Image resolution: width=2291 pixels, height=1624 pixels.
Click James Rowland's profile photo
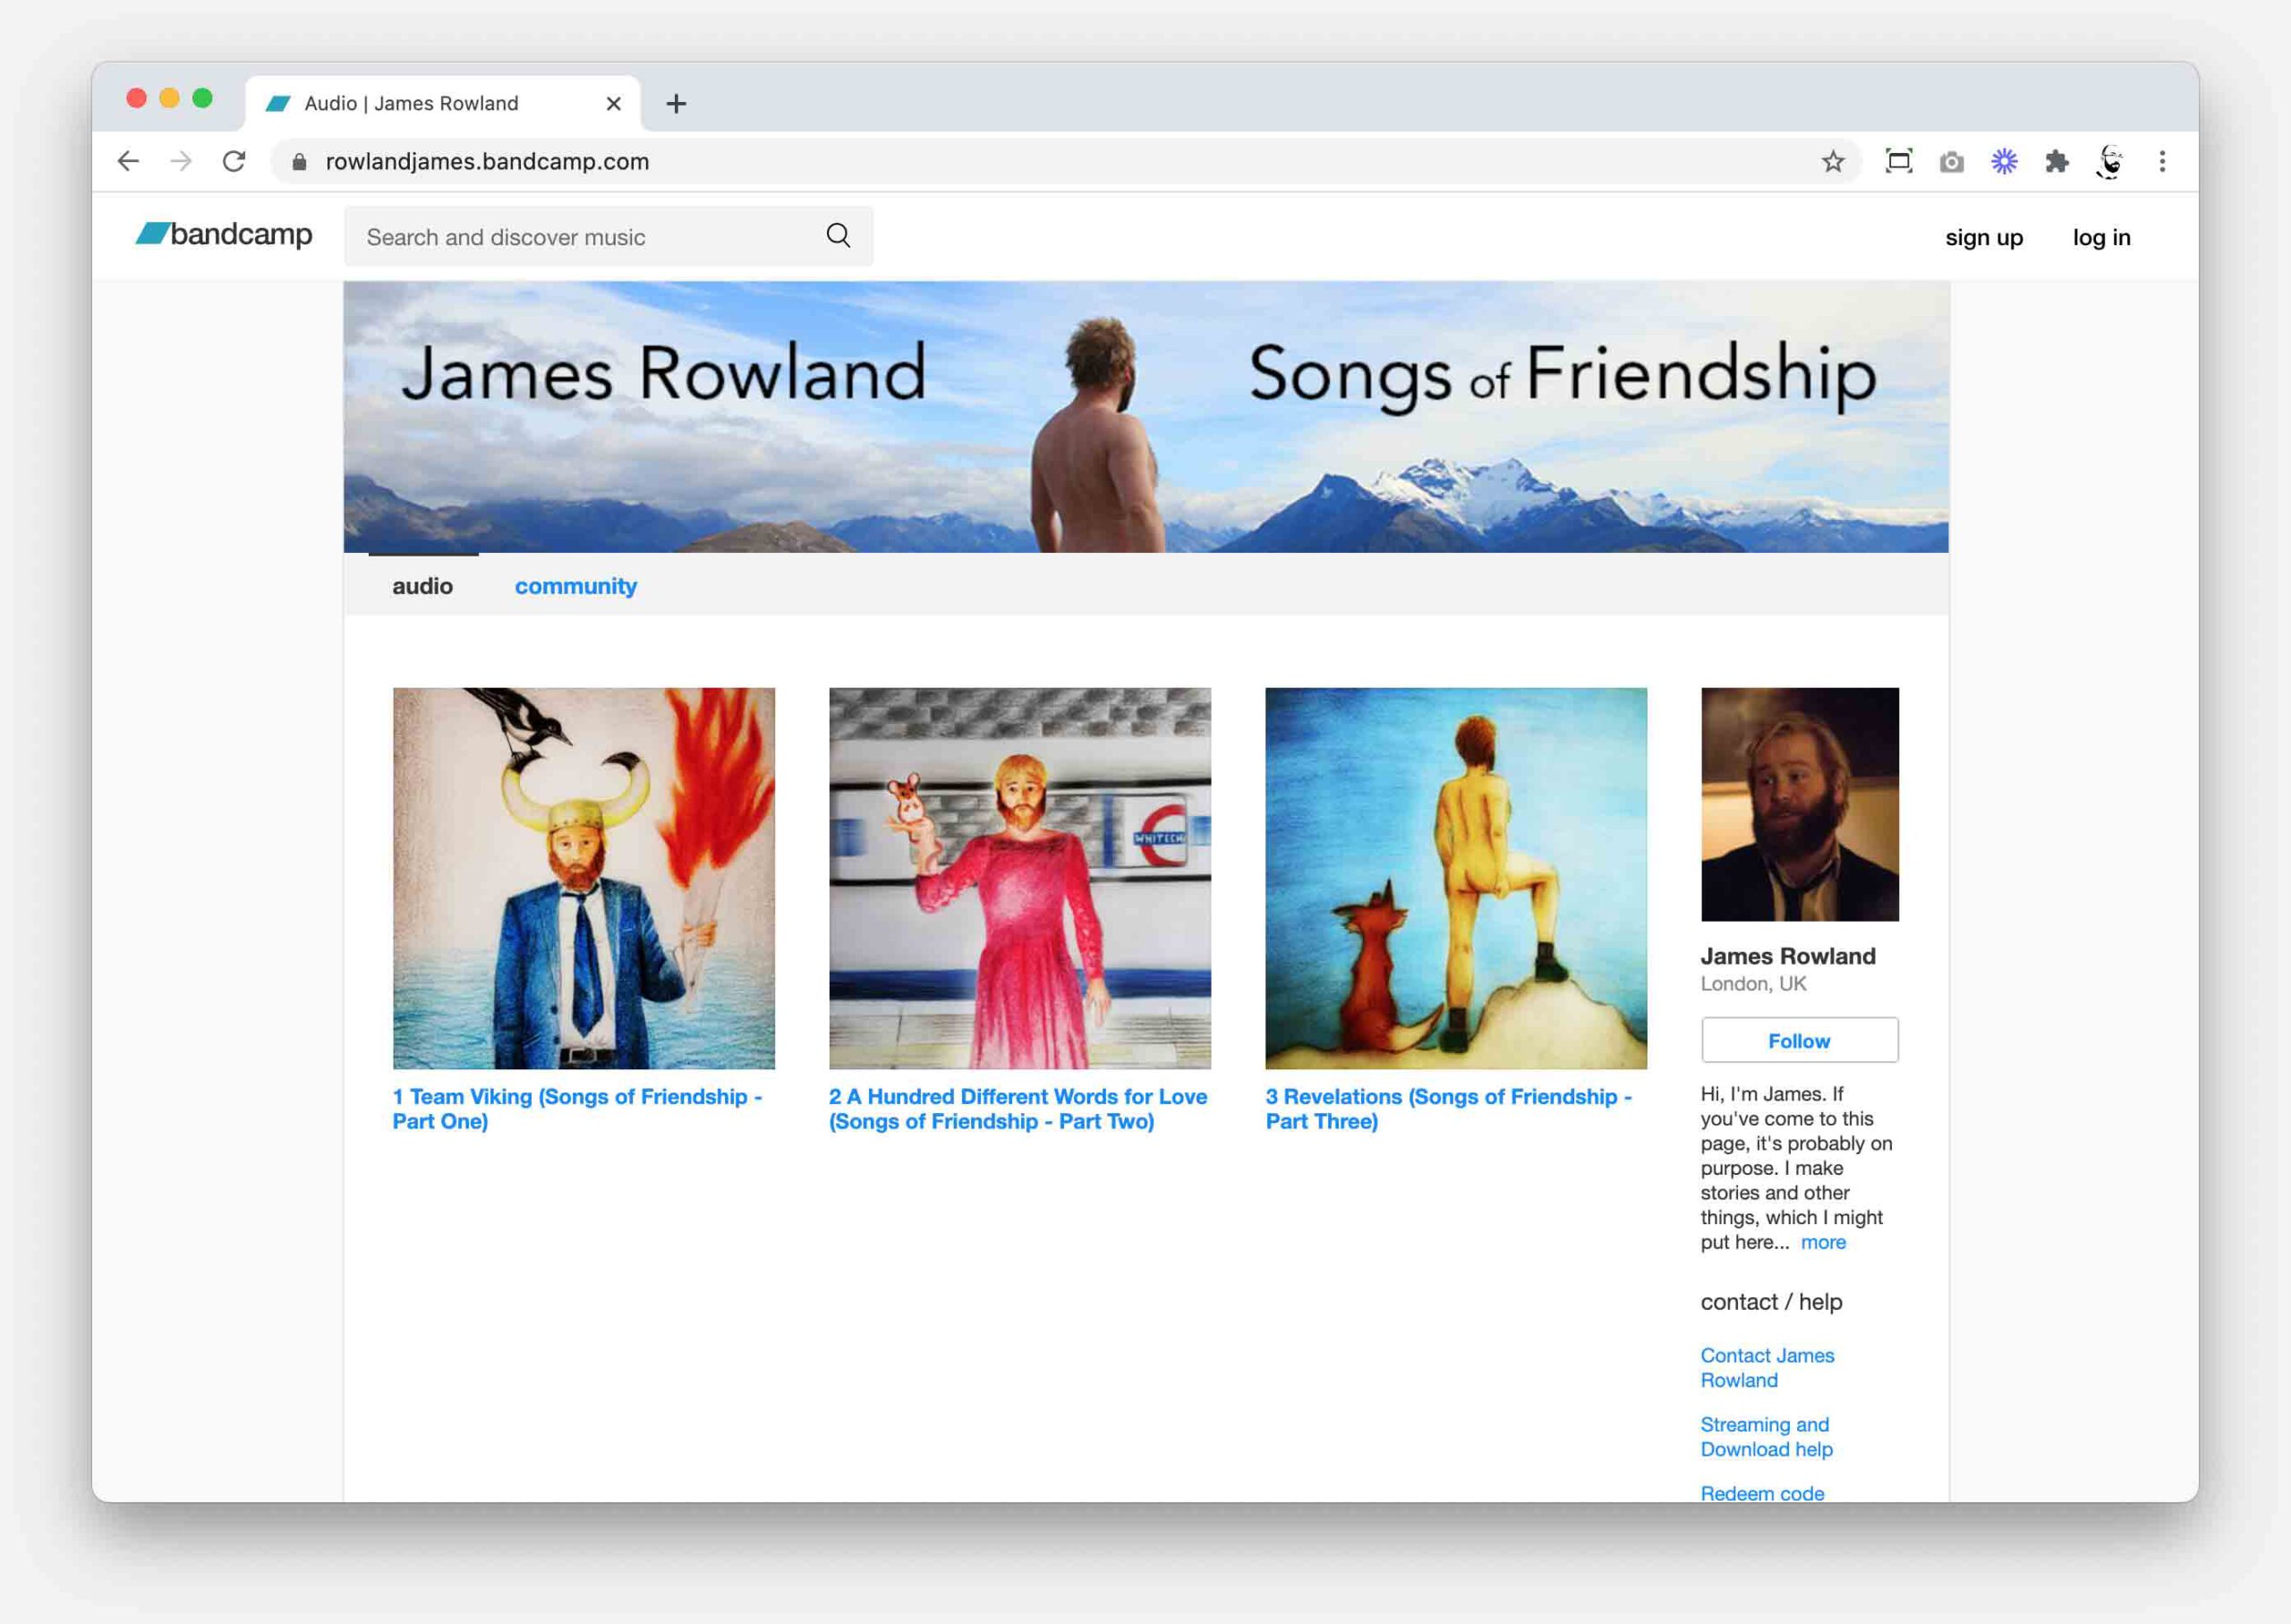click(x=1799, y=804)
